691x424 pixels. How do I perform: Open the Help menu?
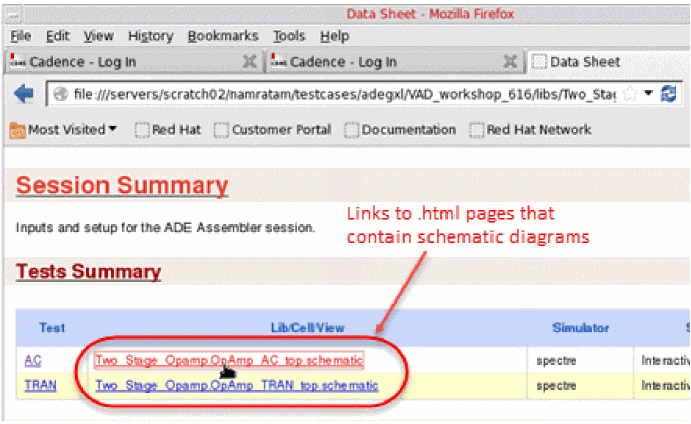point(334,36)
